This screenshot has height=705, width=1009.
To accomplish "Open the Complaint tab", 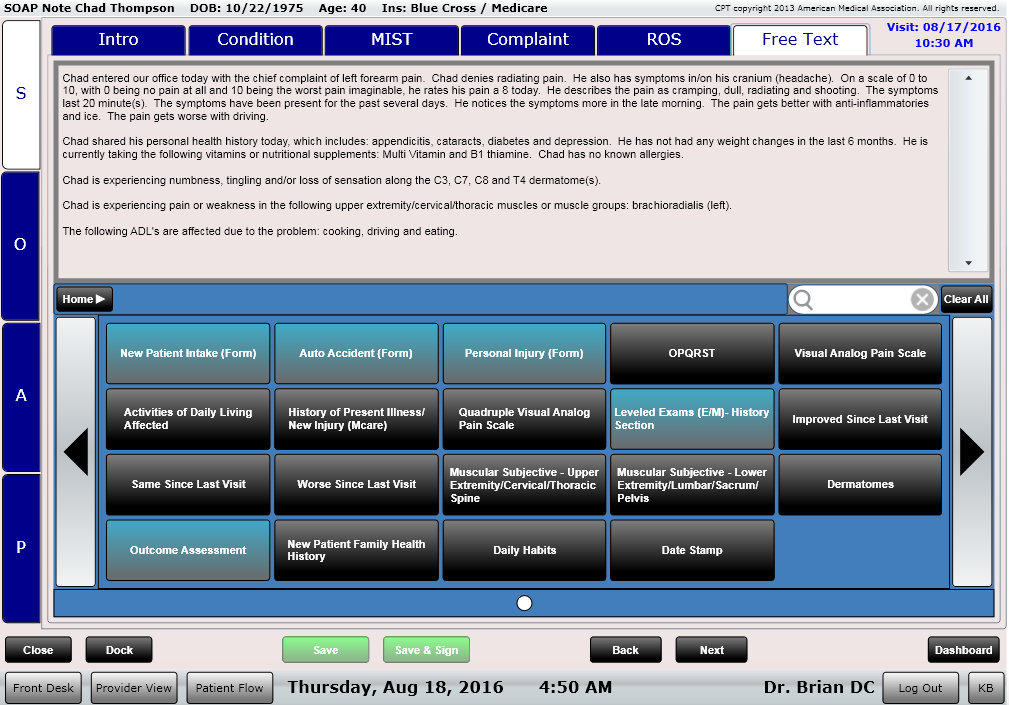I will tap(527, 40).
